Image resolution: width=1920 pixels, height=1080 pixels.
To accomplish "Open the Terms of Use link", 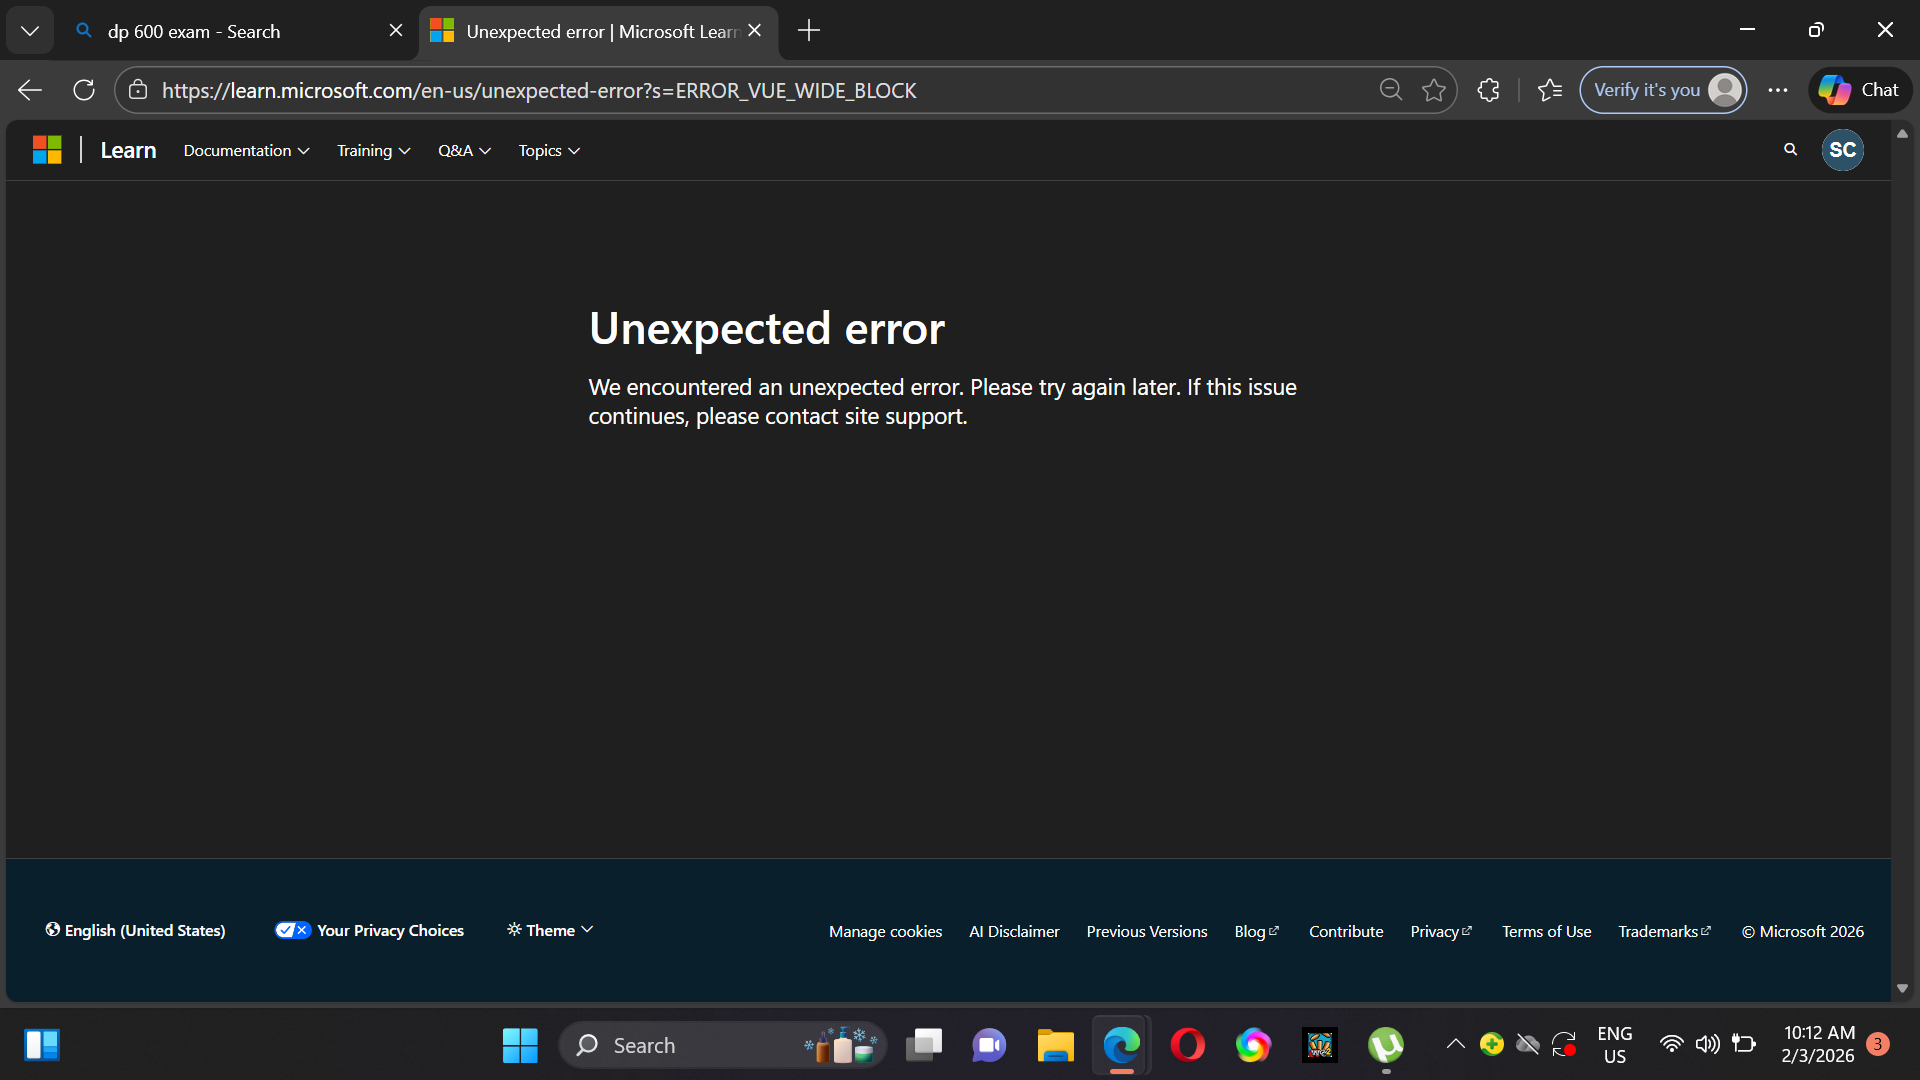I will tap(1546, 931).
